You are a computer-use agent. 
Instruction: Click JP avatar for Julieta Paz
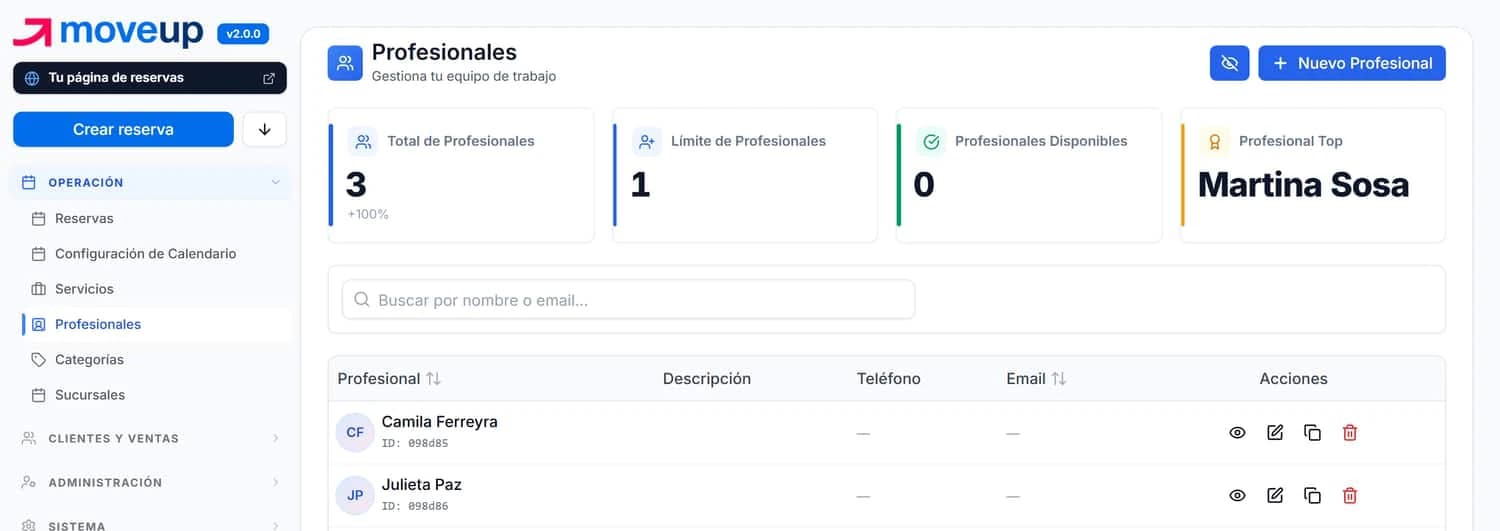click(x=355, y=495)
